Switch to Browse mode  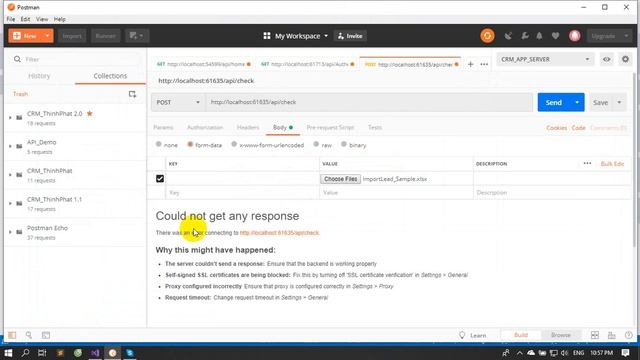coord(561,335)
